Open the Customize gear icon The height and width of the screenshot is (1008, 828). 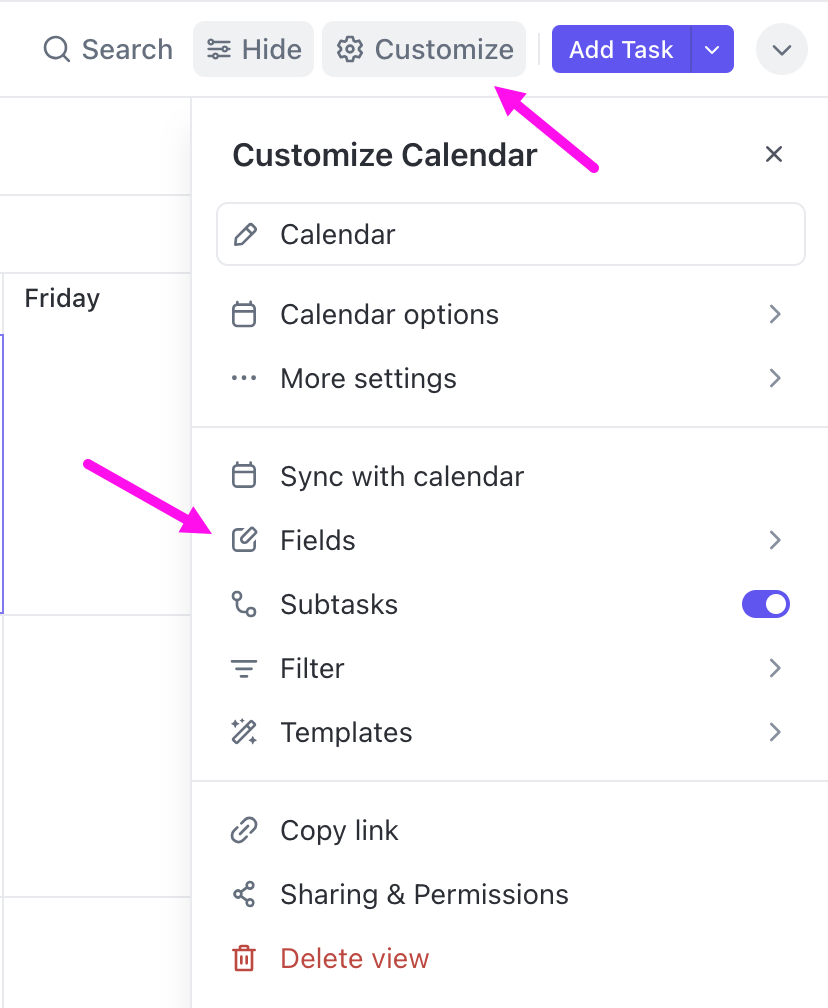point(351,48)
